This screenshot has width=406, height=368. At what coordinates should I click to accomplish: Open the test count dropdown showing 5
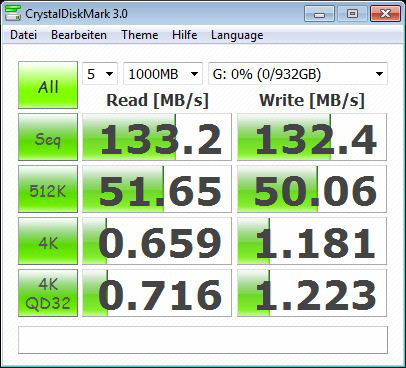(x=100, y=74)
